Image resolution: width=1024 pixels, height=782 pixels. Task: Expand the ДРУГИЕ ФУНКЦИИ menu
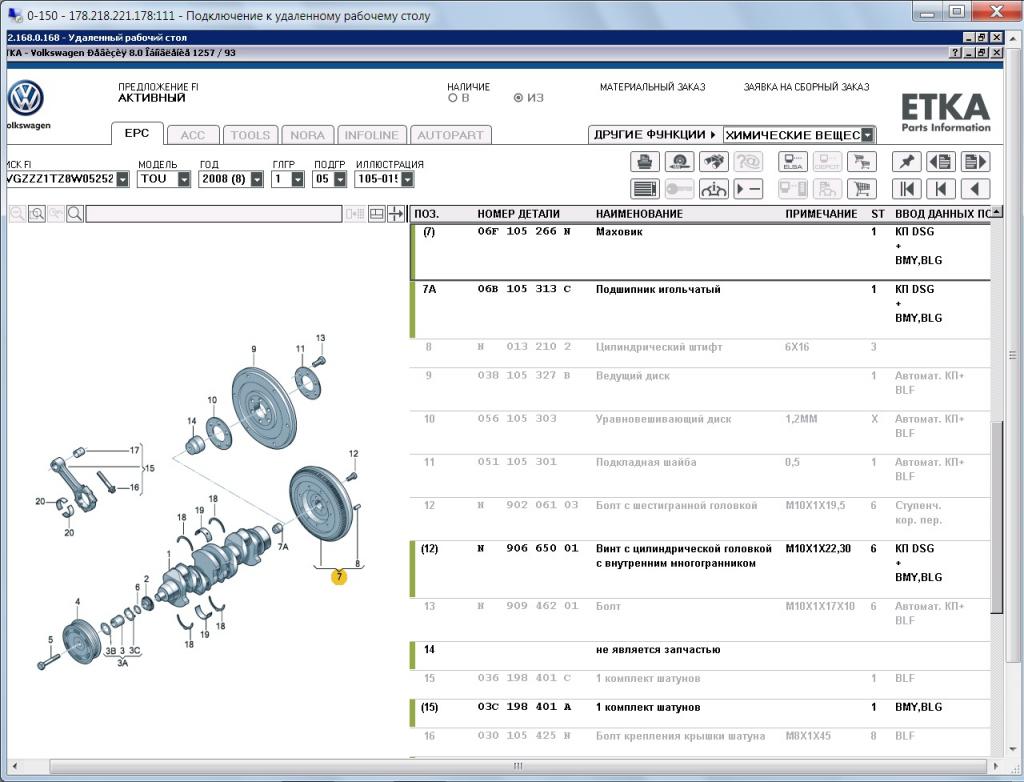(655, 135)
